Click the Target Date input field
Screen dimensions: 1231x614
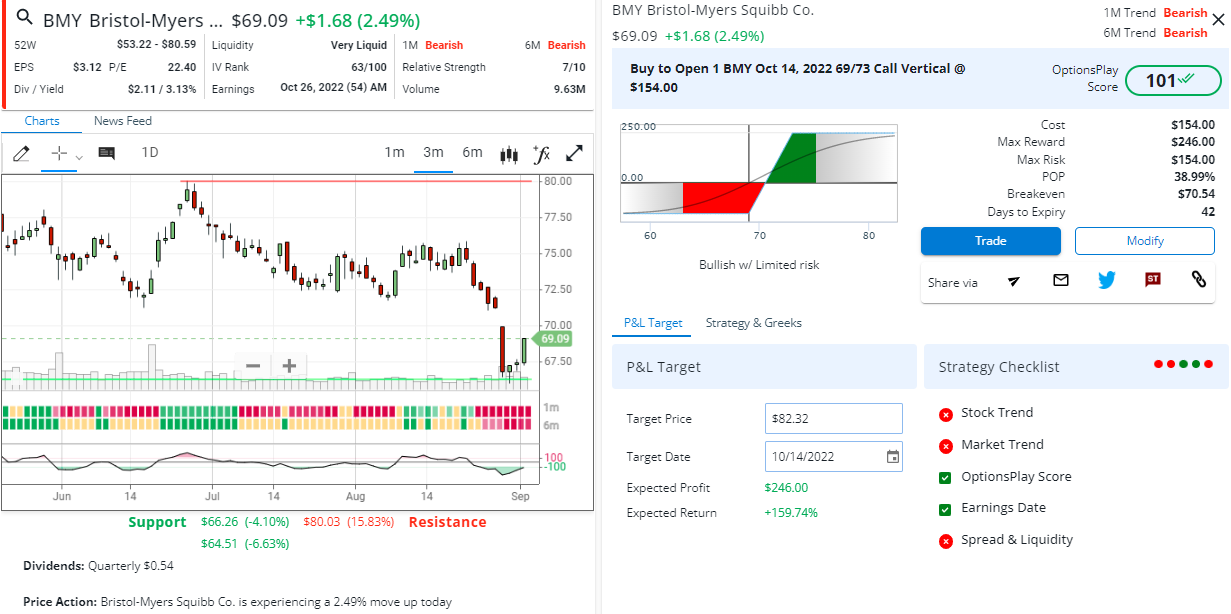pos(834,457)
